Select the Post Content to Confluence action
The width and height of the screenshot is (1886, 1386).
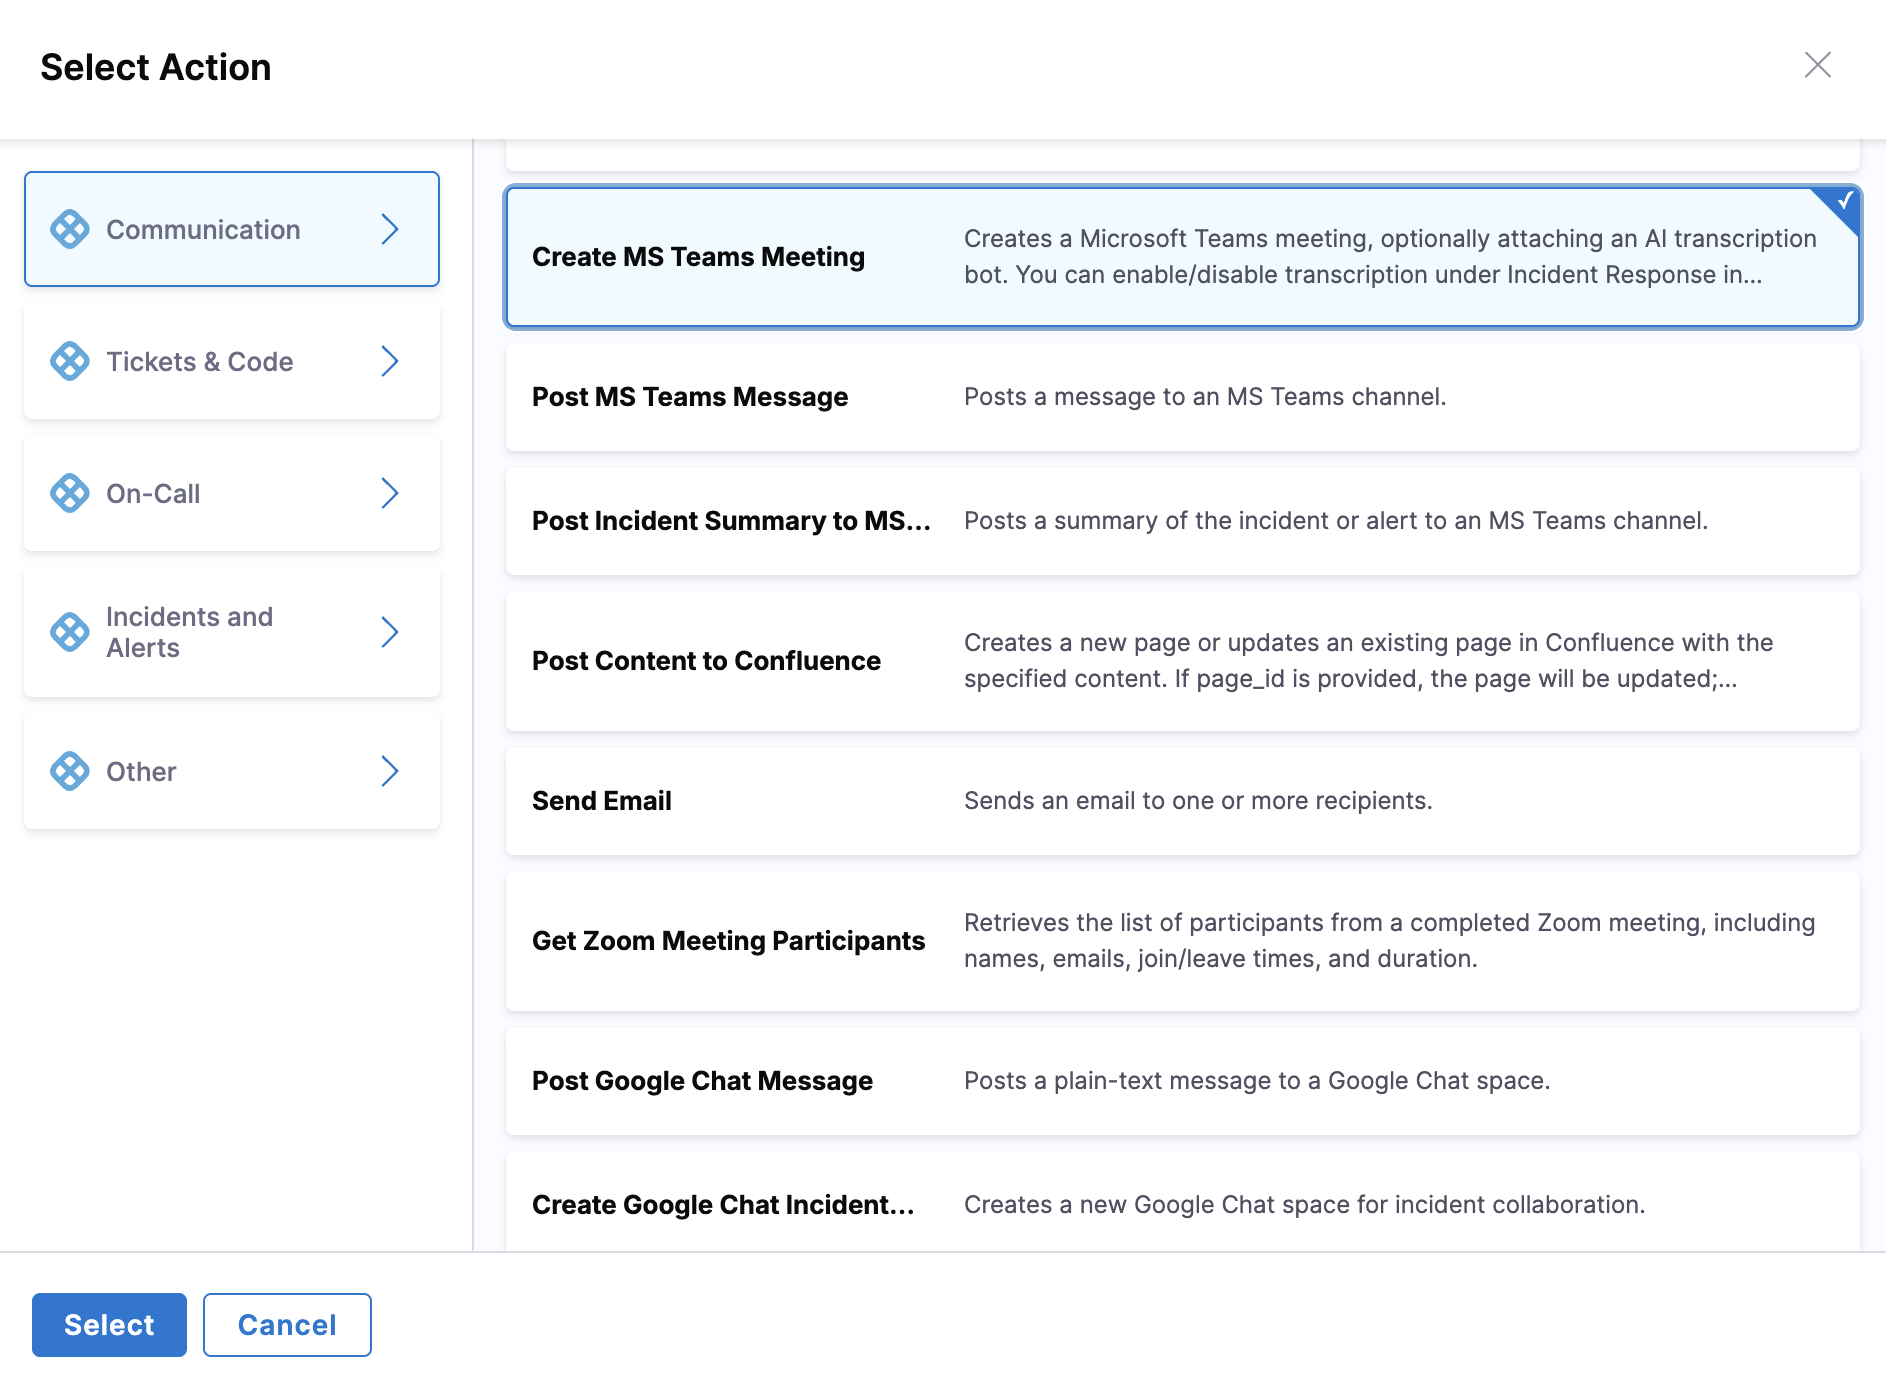coord(1182,661)
